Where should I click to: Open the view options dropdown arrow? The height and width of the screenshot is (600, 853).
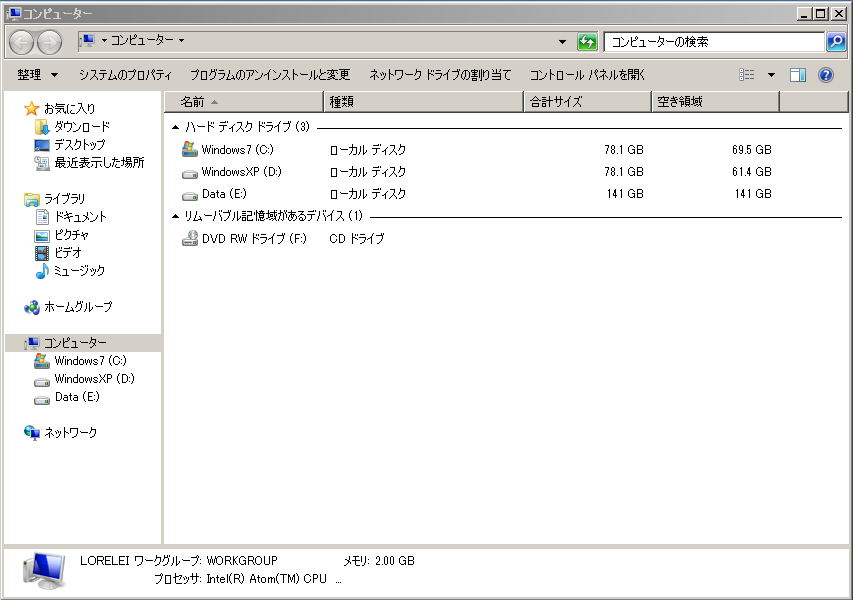[x=771, y=74]
